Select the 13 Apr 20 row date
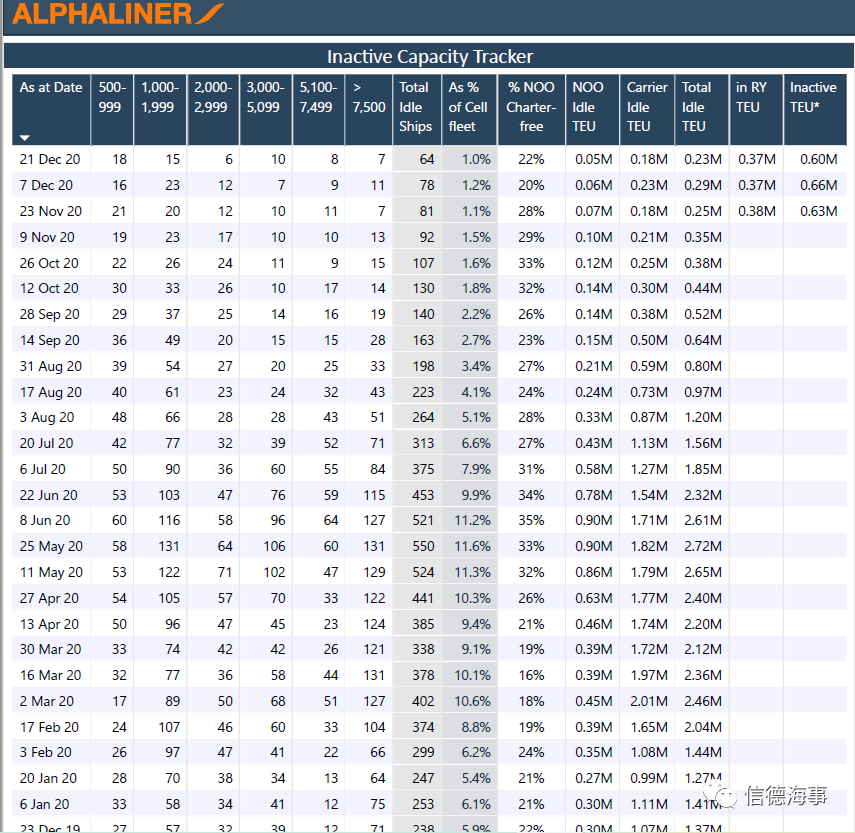Screen dimensions: 855x833 (x=49, y=624)
